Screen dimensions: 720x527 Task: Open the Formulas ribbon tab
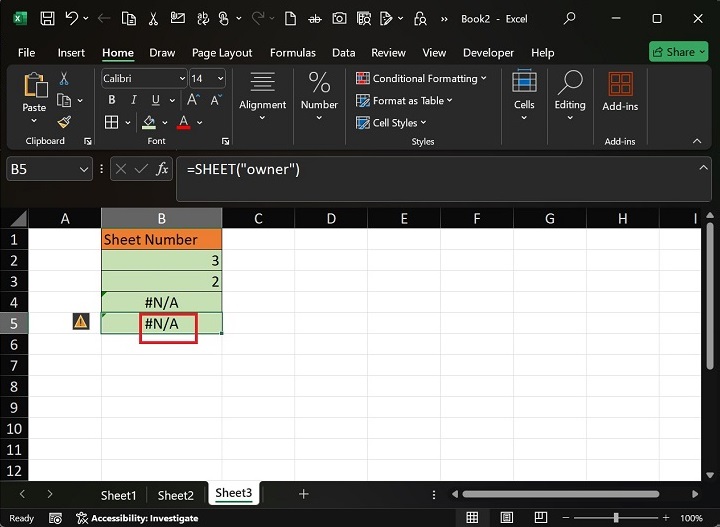(x=292, y=53)
